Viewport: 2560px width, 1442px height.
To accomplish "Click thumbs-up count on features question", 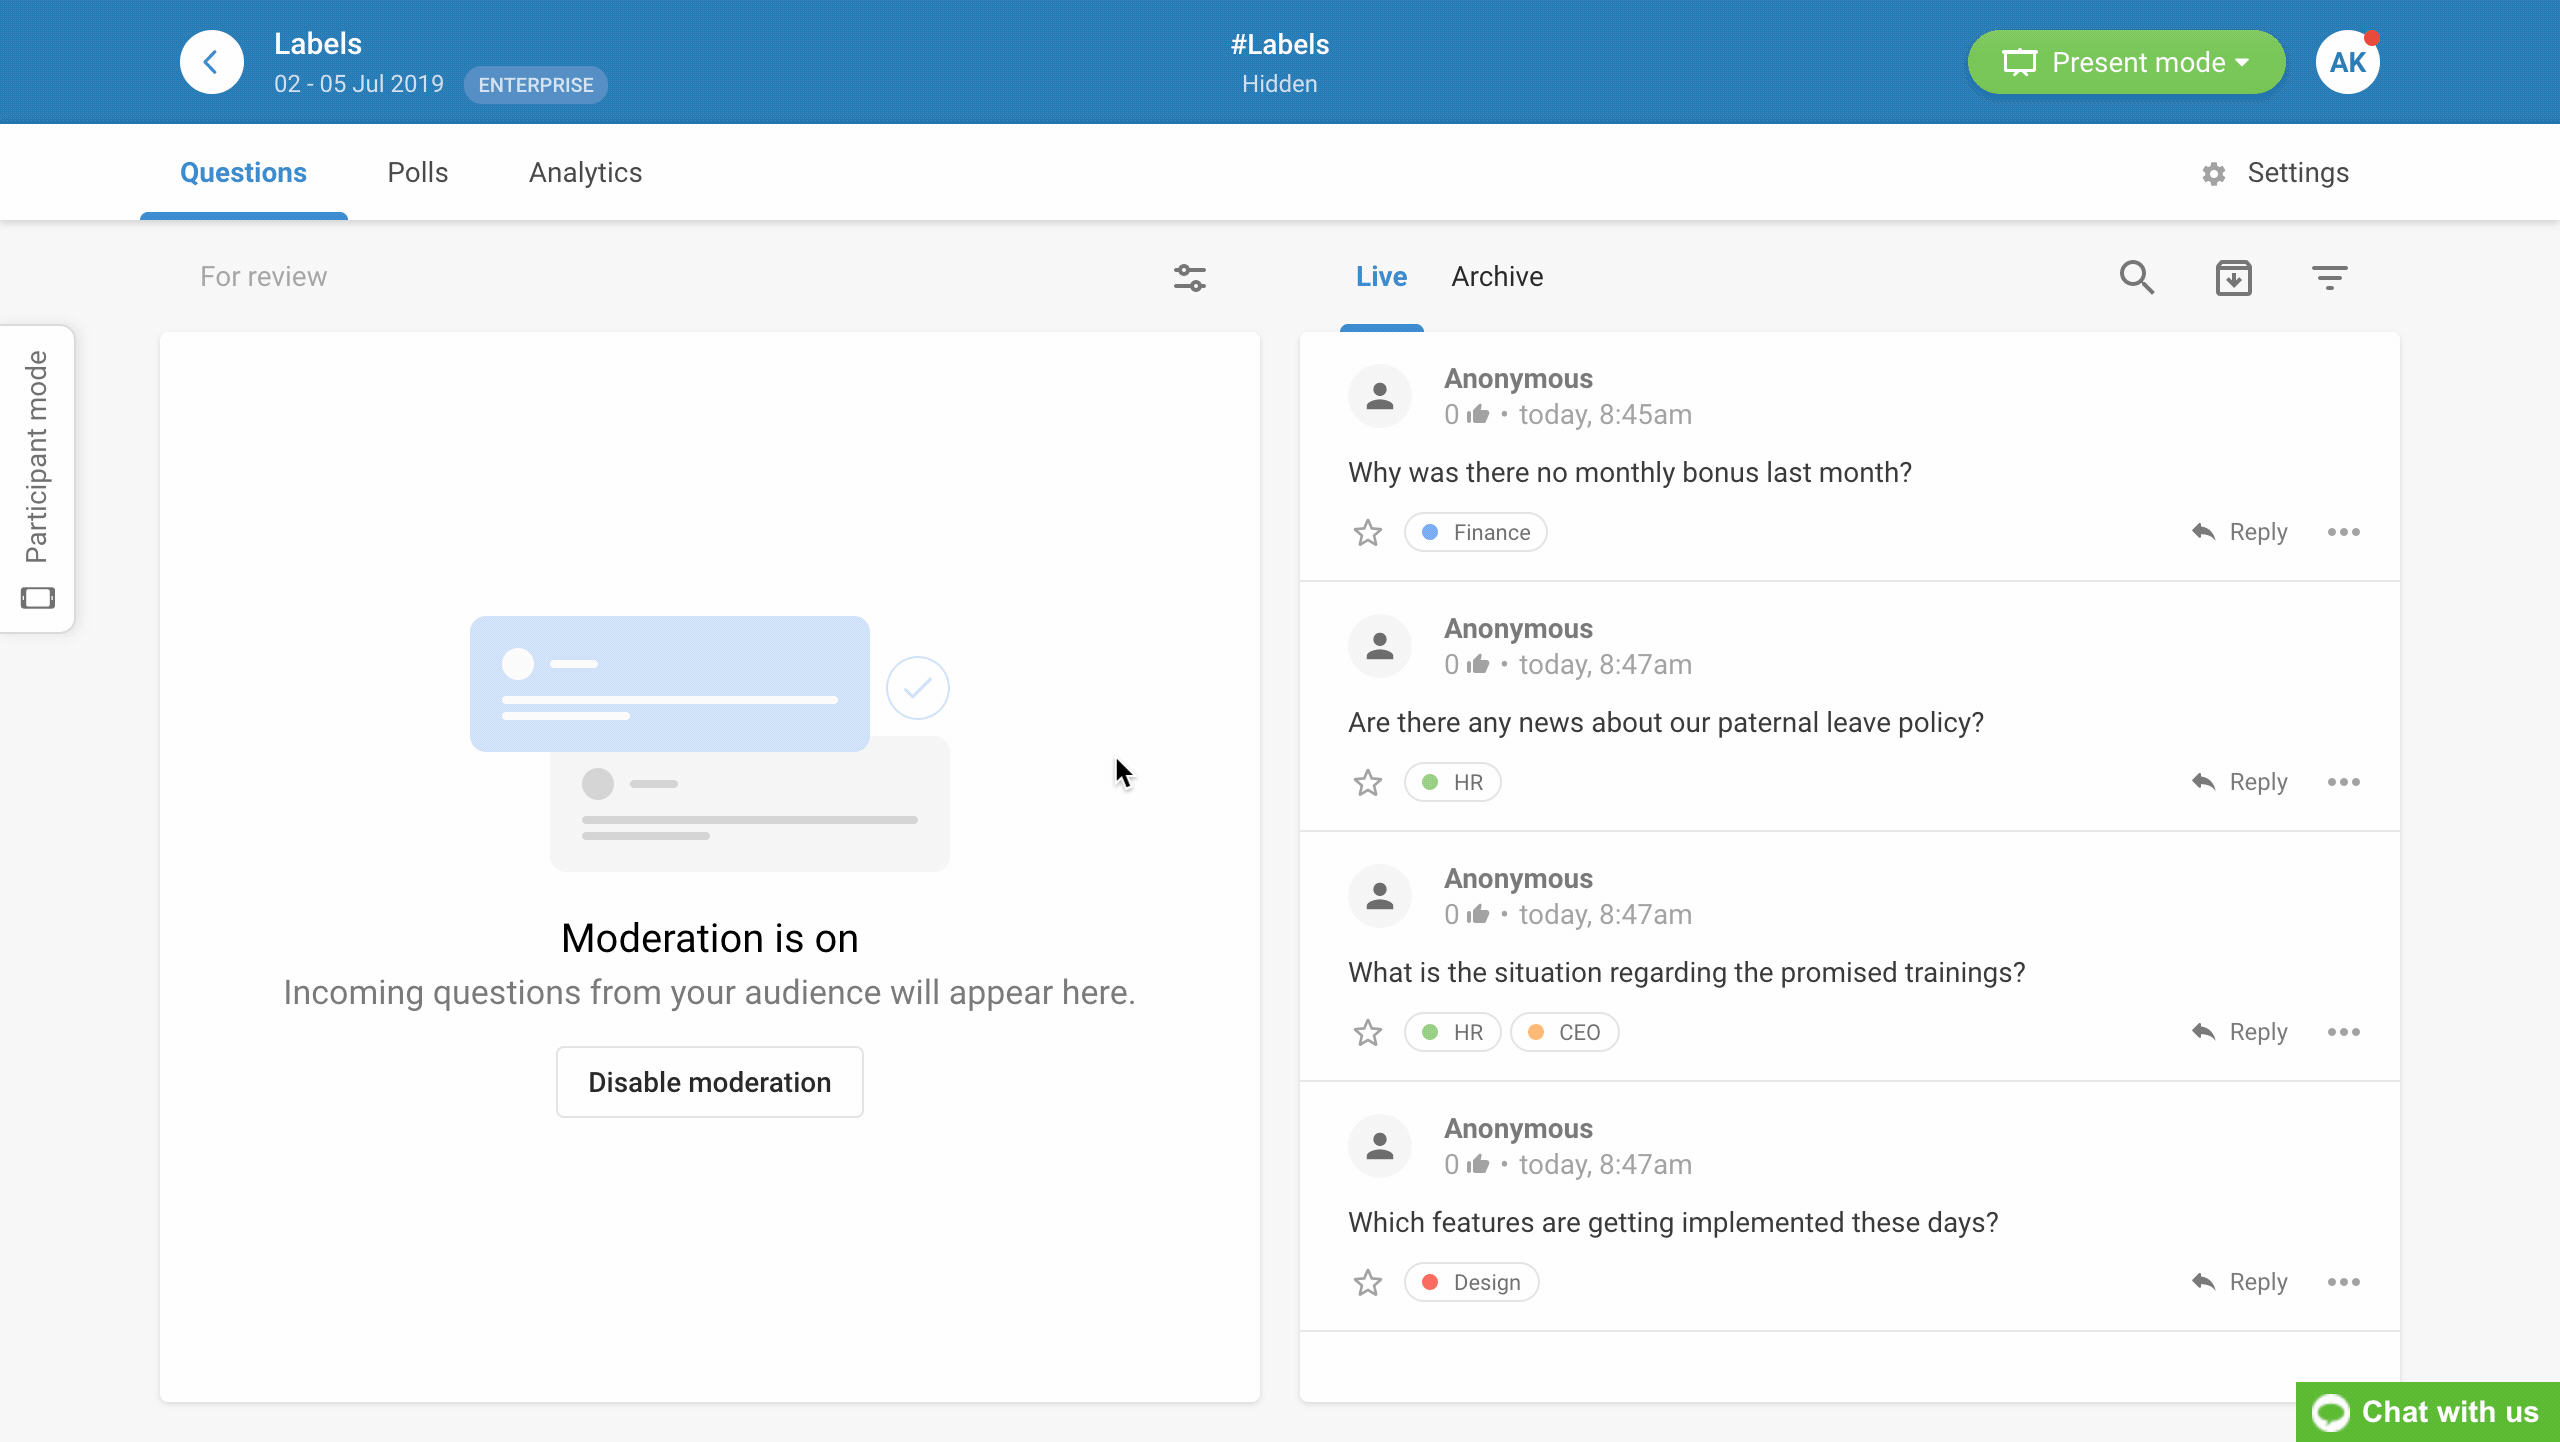I will [x=1467, y=1165].
